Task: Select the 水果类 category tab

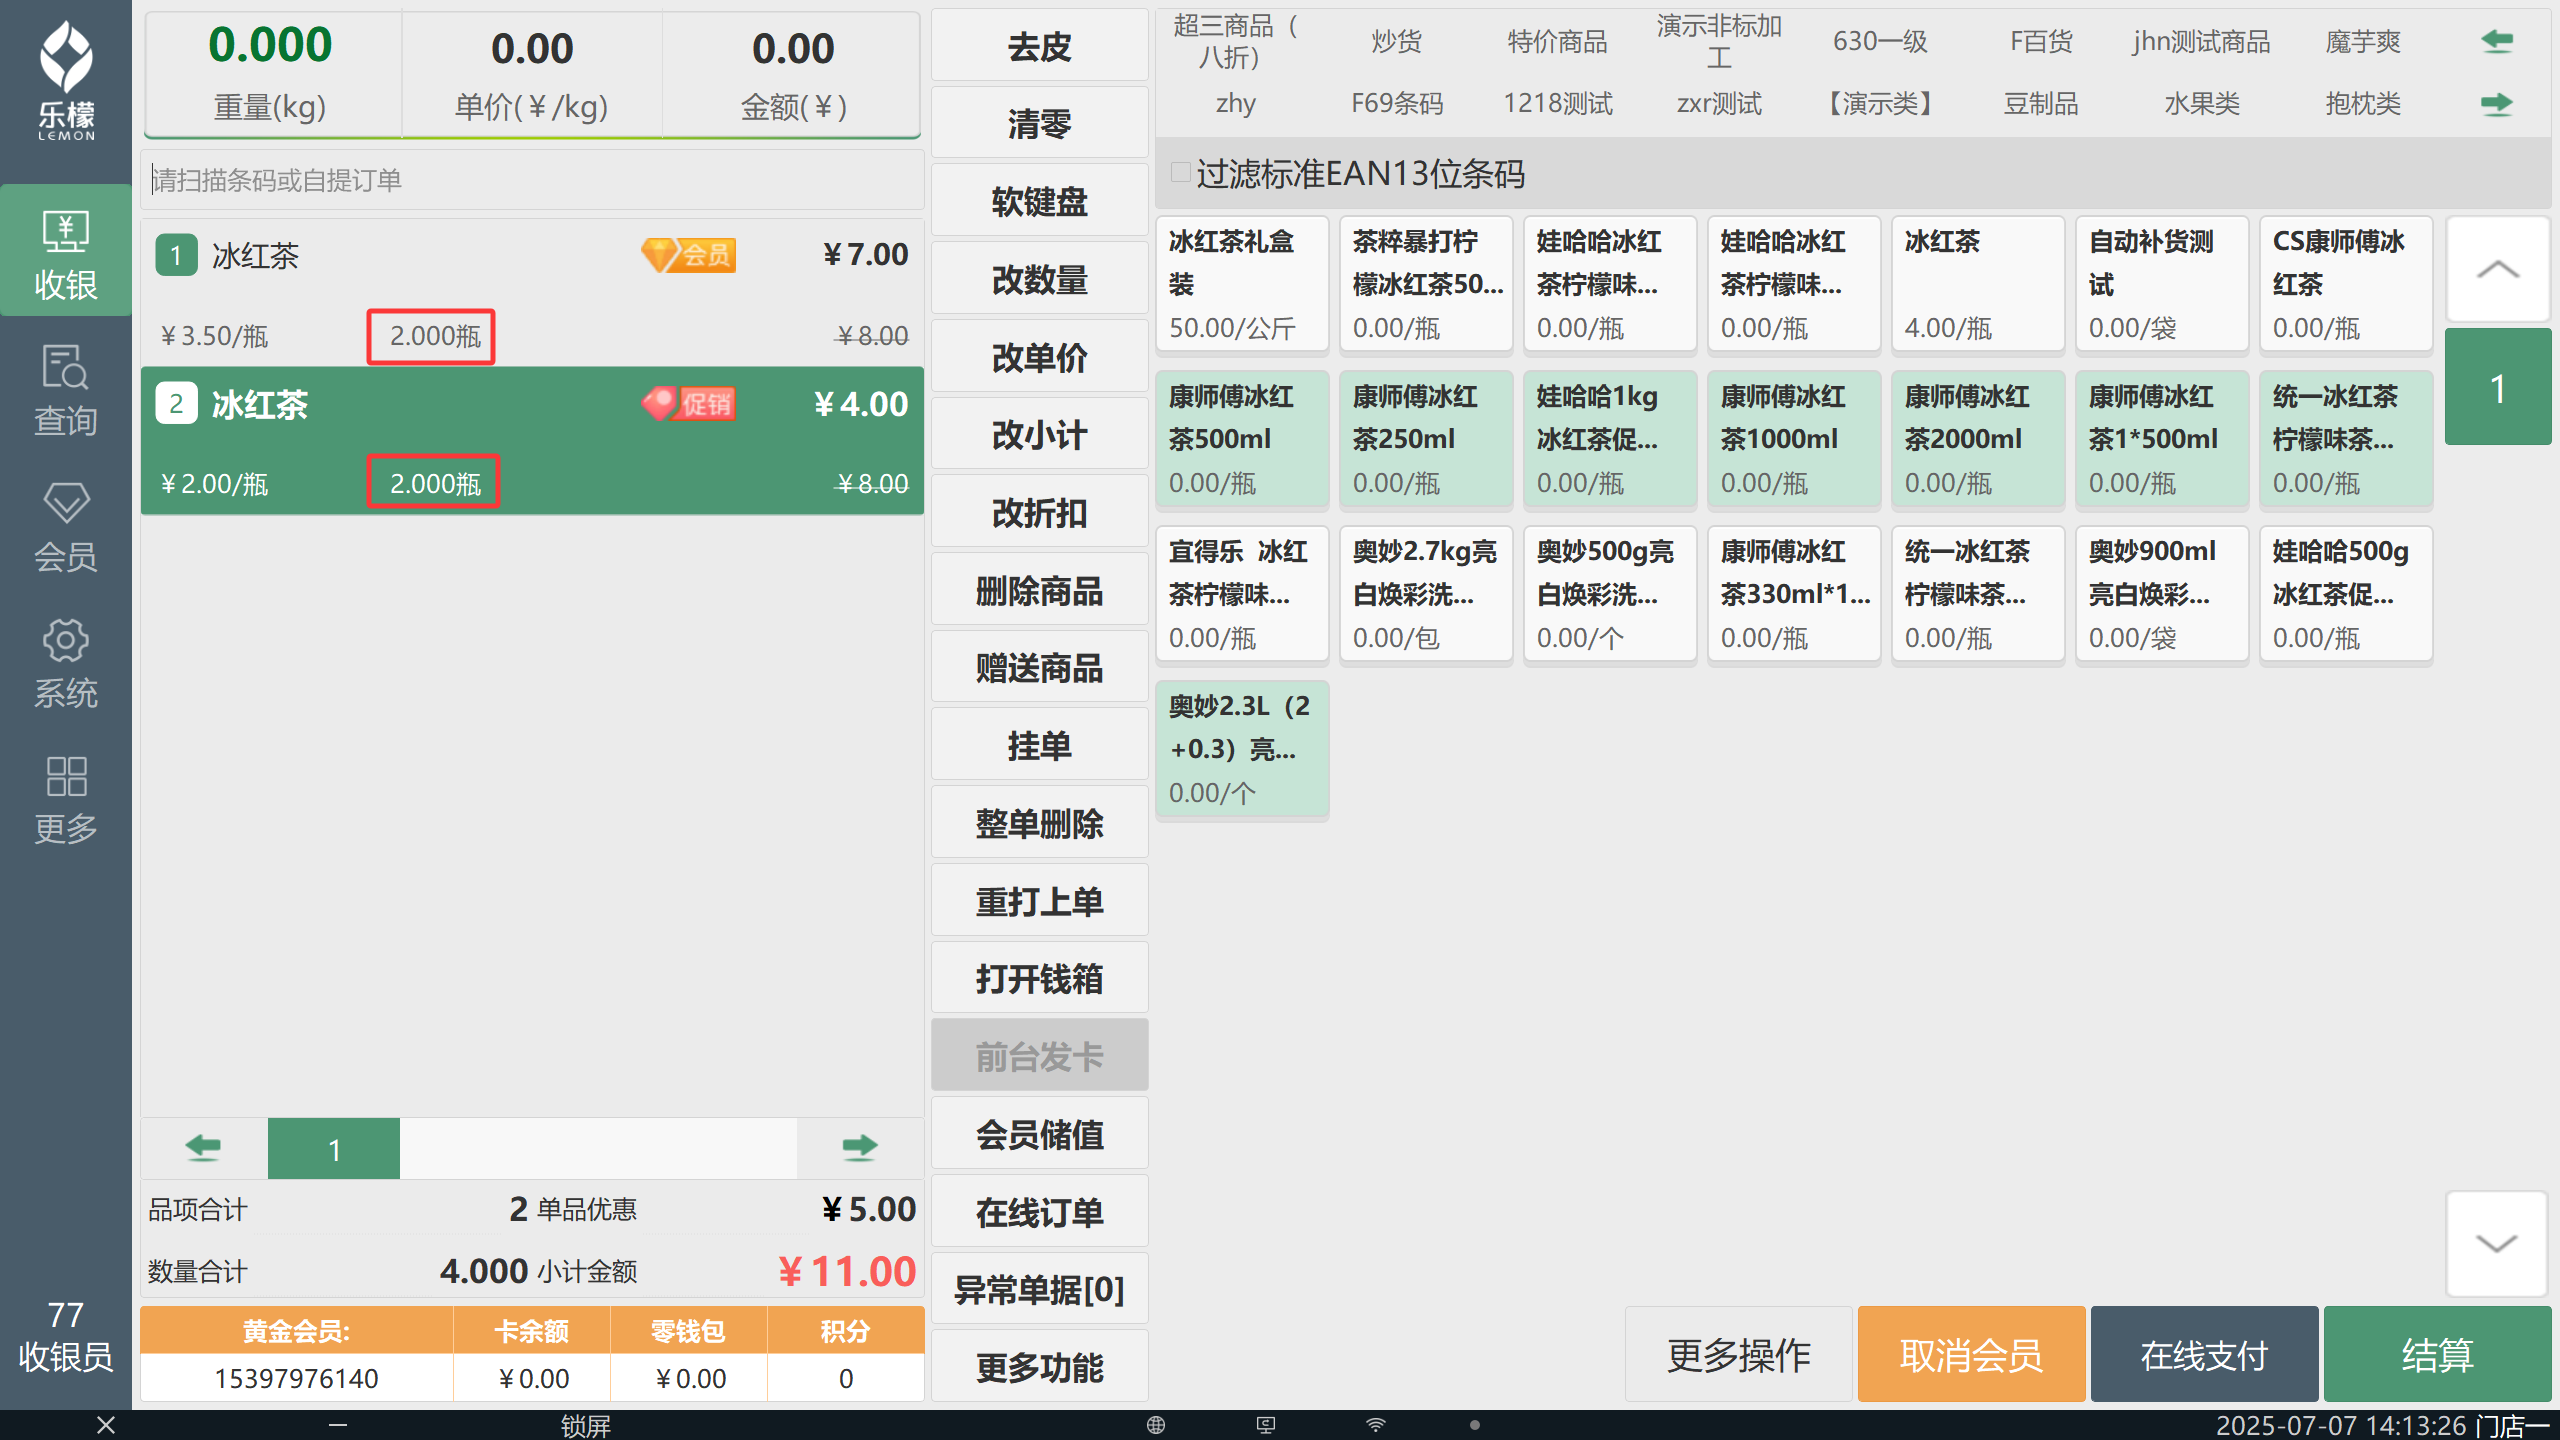Action: (x=2202, y=103)
